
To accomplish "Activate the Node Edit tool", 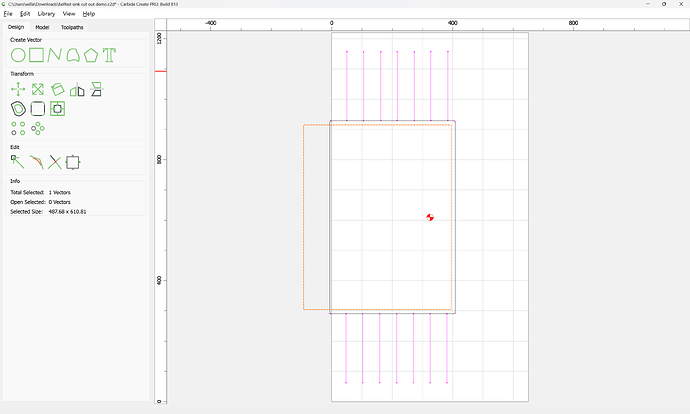I will coord(18,162).
